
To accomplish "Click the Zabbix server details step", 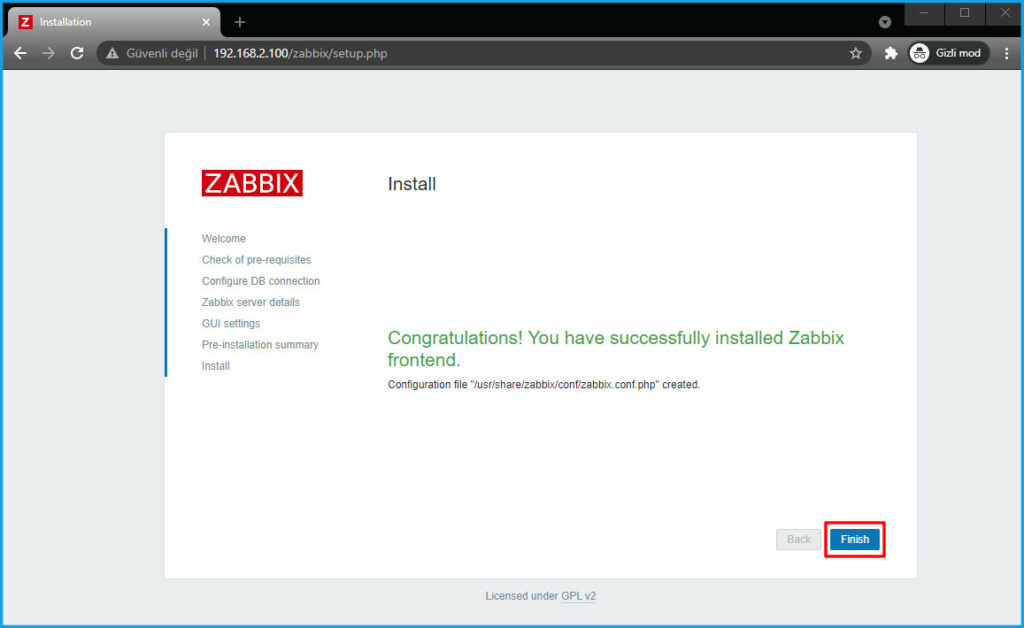I will point(251,302).
